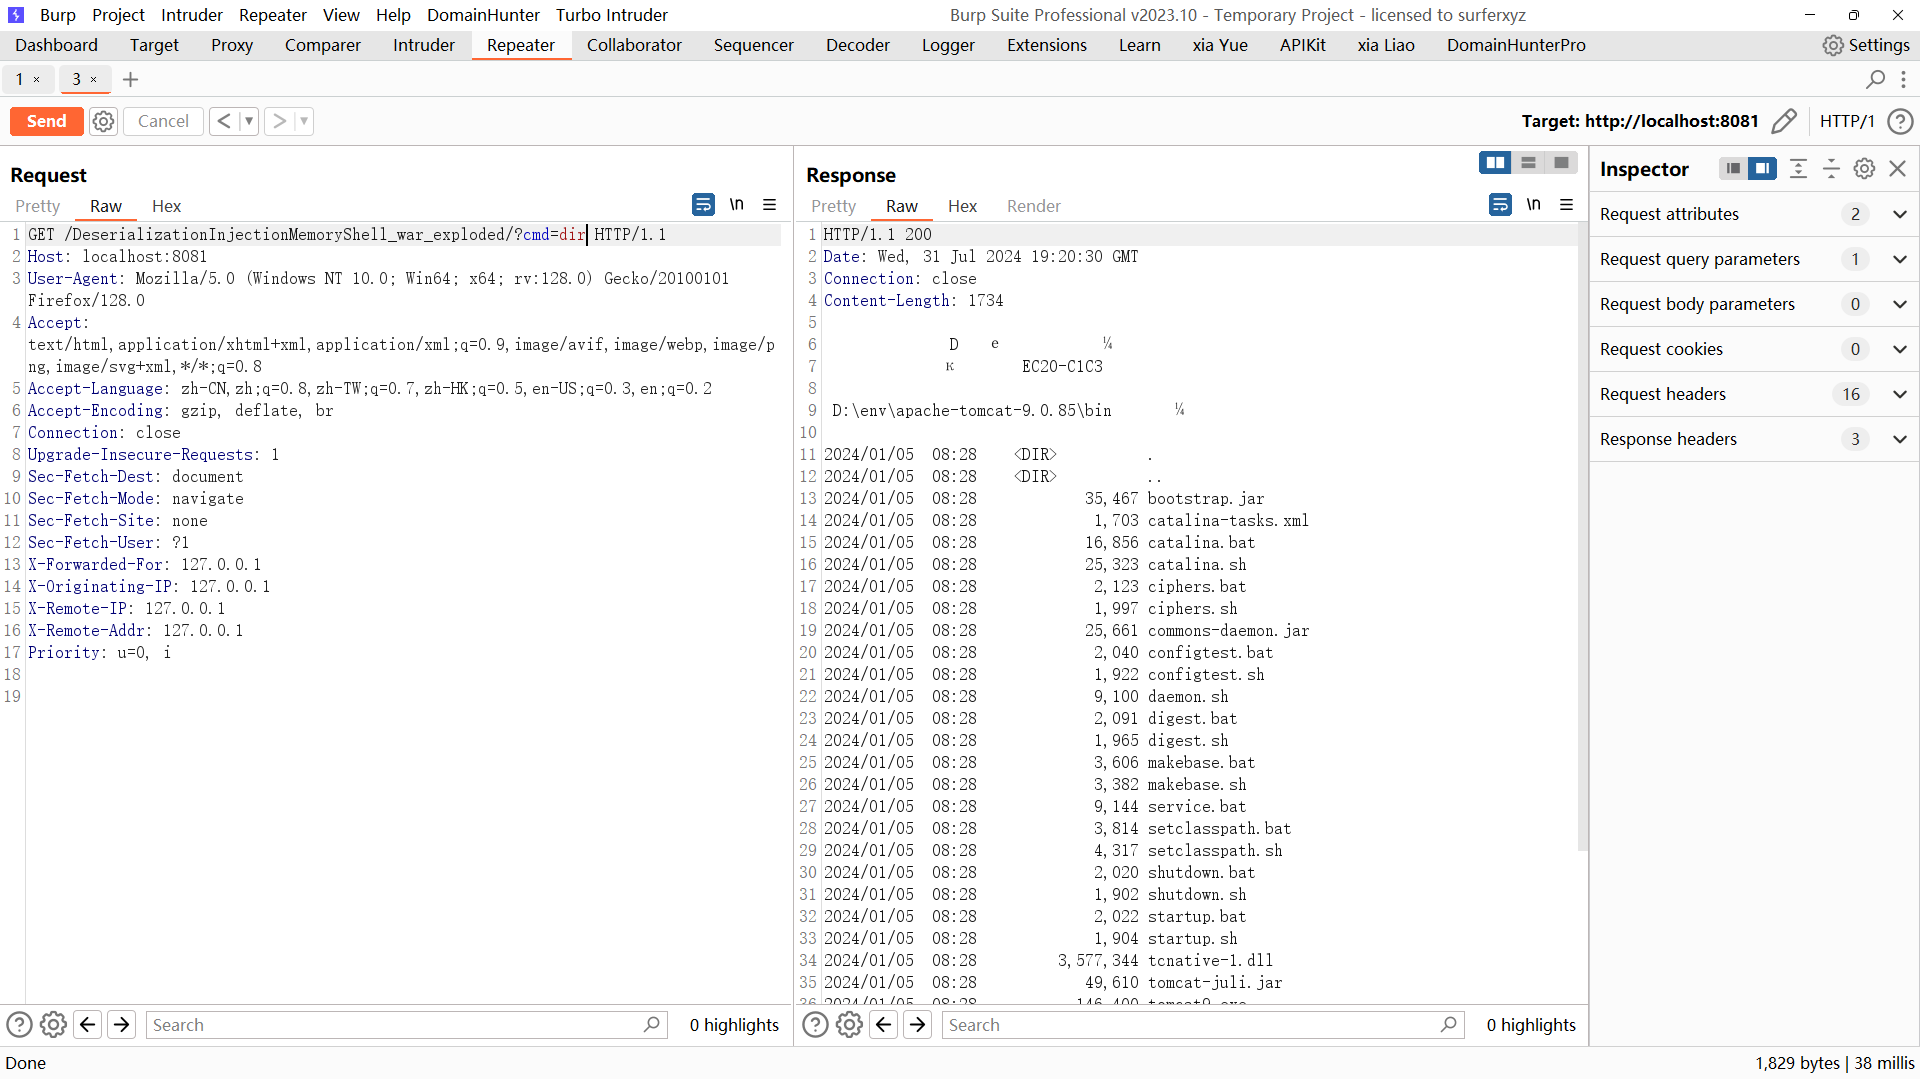The image size is (1920, 1079).
Task: Select top-bottom request/response layout
Action: pyautogui.click(x=1528, y=163)
